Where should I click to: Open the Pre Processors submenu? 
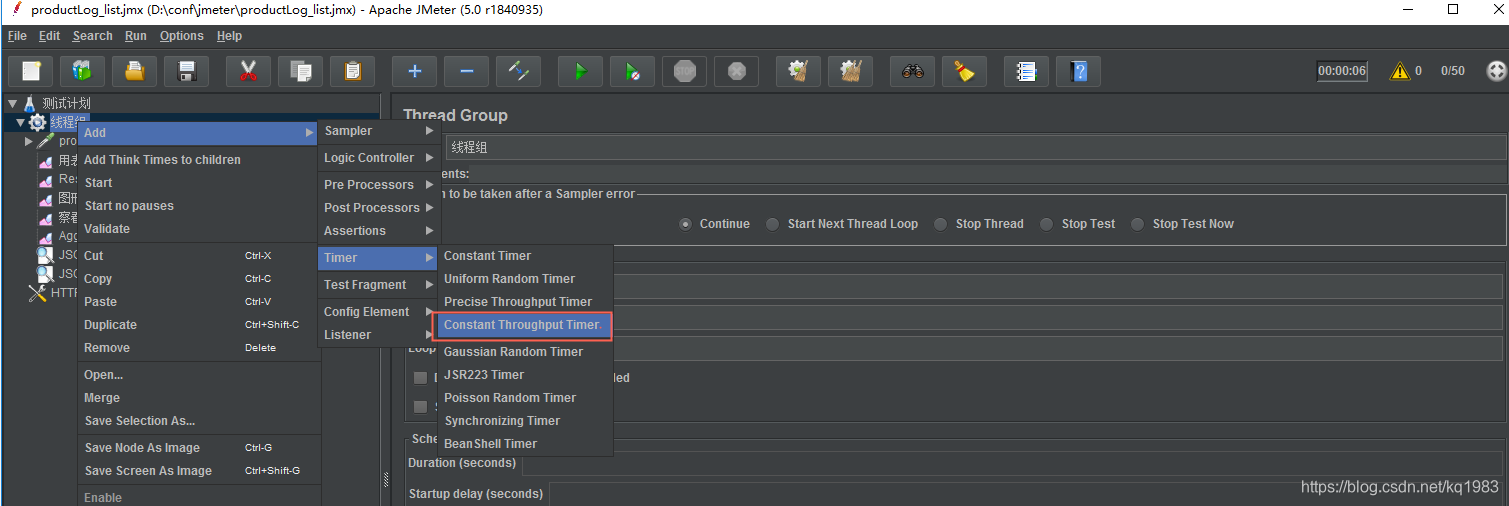(379, 185)
